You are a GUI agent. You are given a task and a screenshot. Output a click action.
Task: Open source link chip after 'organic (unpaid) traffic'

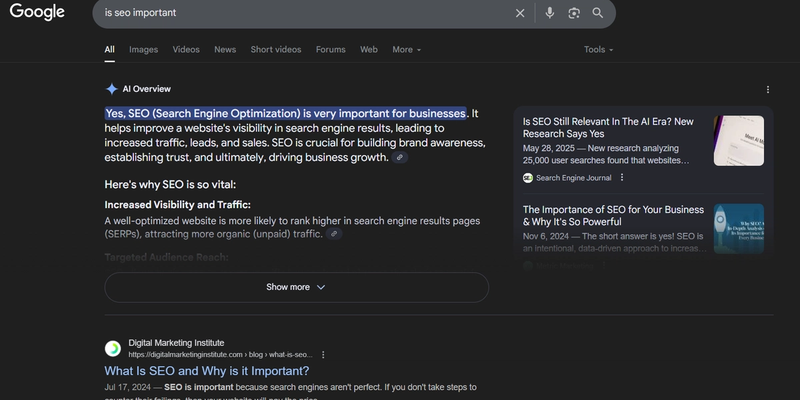pyautogui.click(x=334, y=234)
